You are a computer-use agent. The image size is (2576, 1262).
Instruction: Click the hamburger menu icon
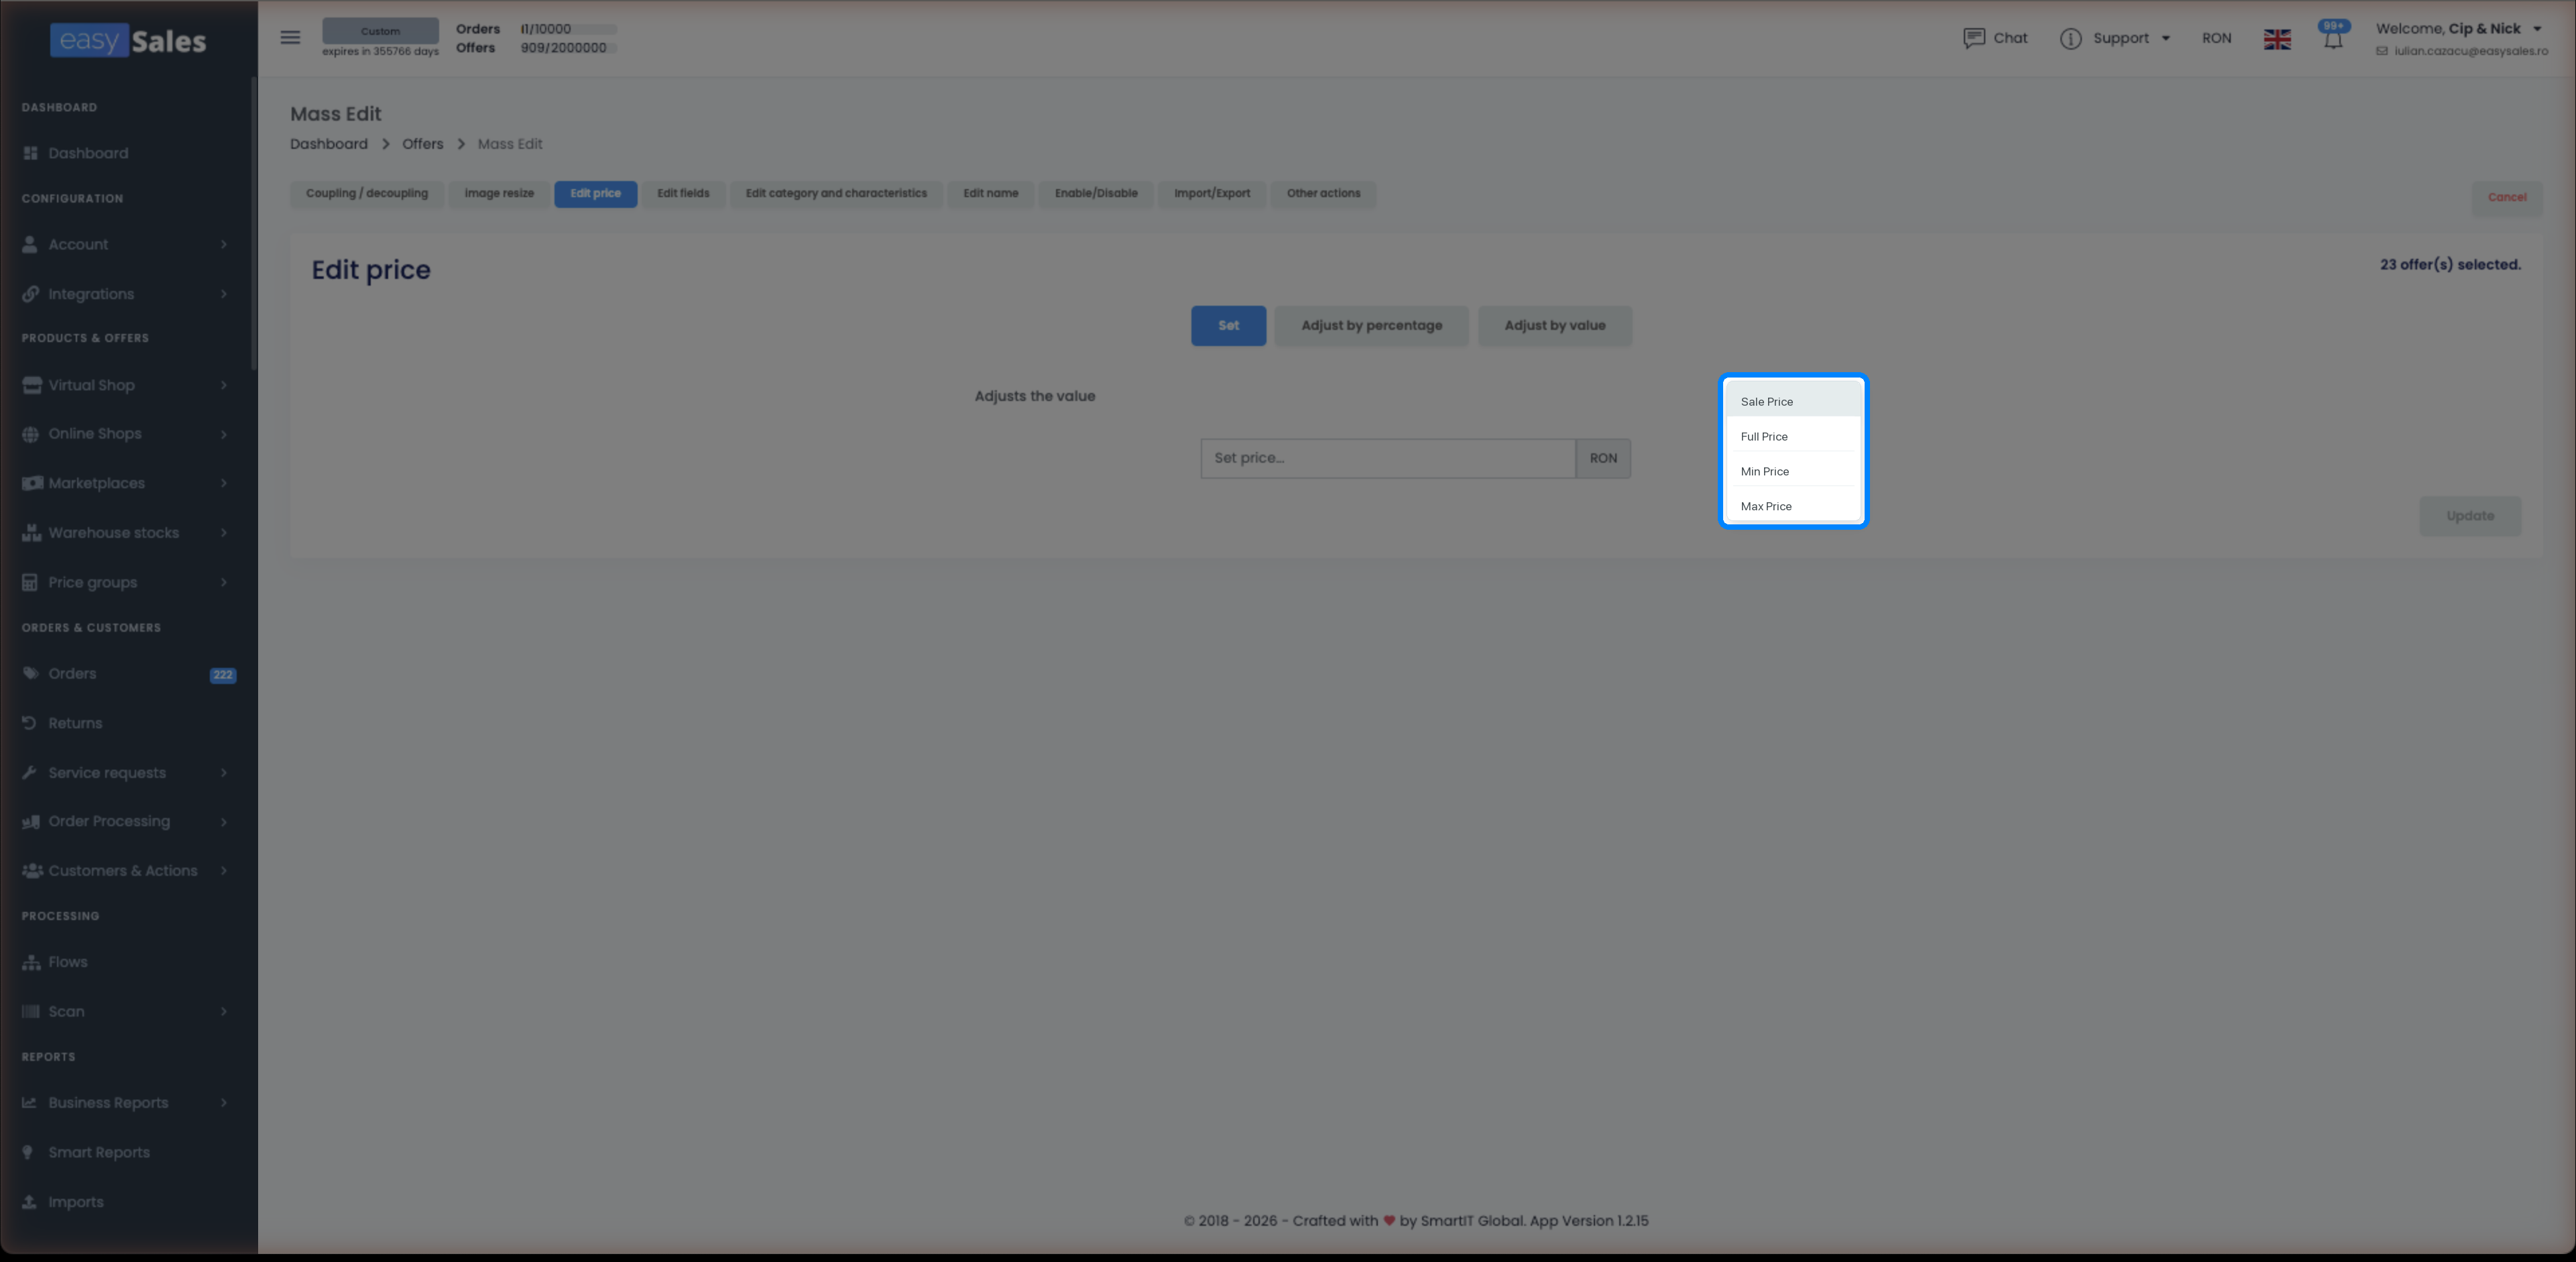coord(290,38)
